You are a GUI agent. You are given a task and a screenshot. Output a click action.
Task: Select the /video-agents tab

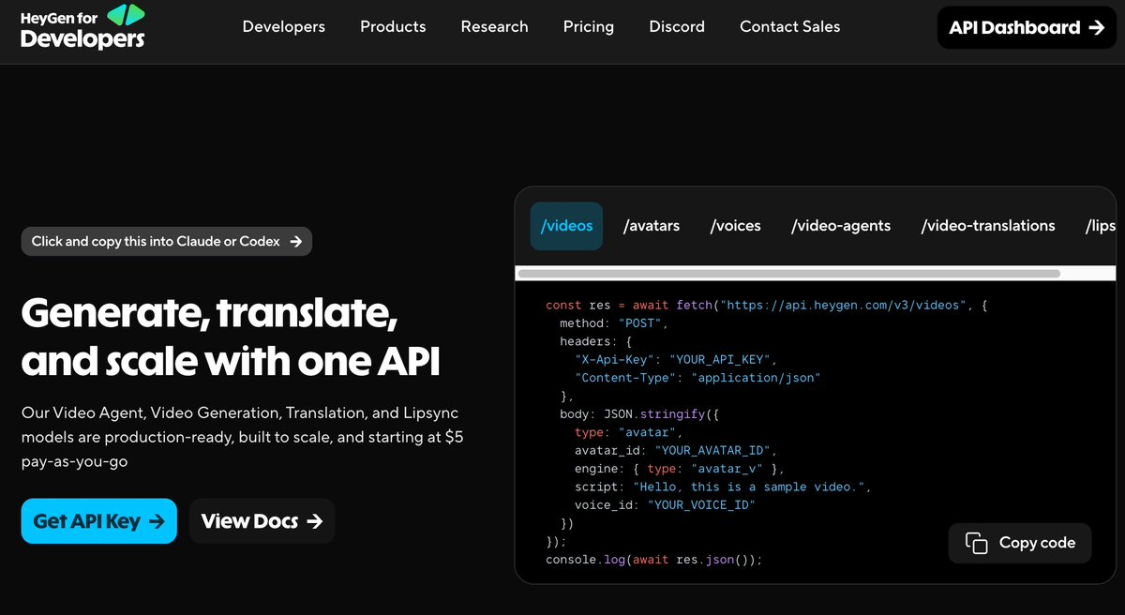point(841,226)
